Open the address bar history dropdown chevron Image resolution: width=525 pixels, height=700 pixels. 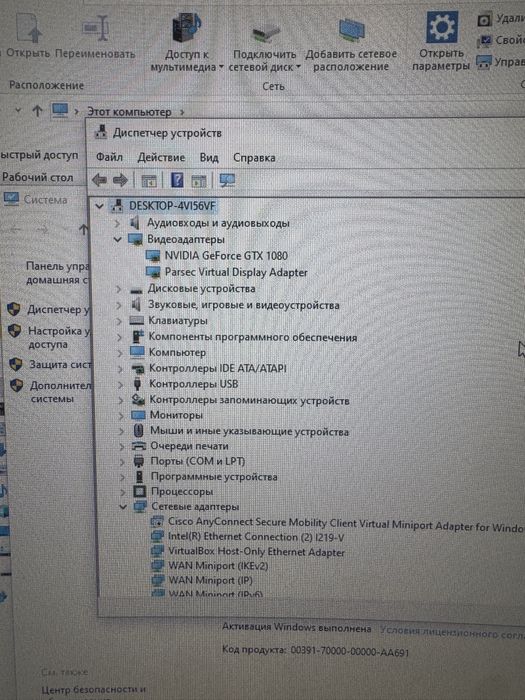coord(18,110)
